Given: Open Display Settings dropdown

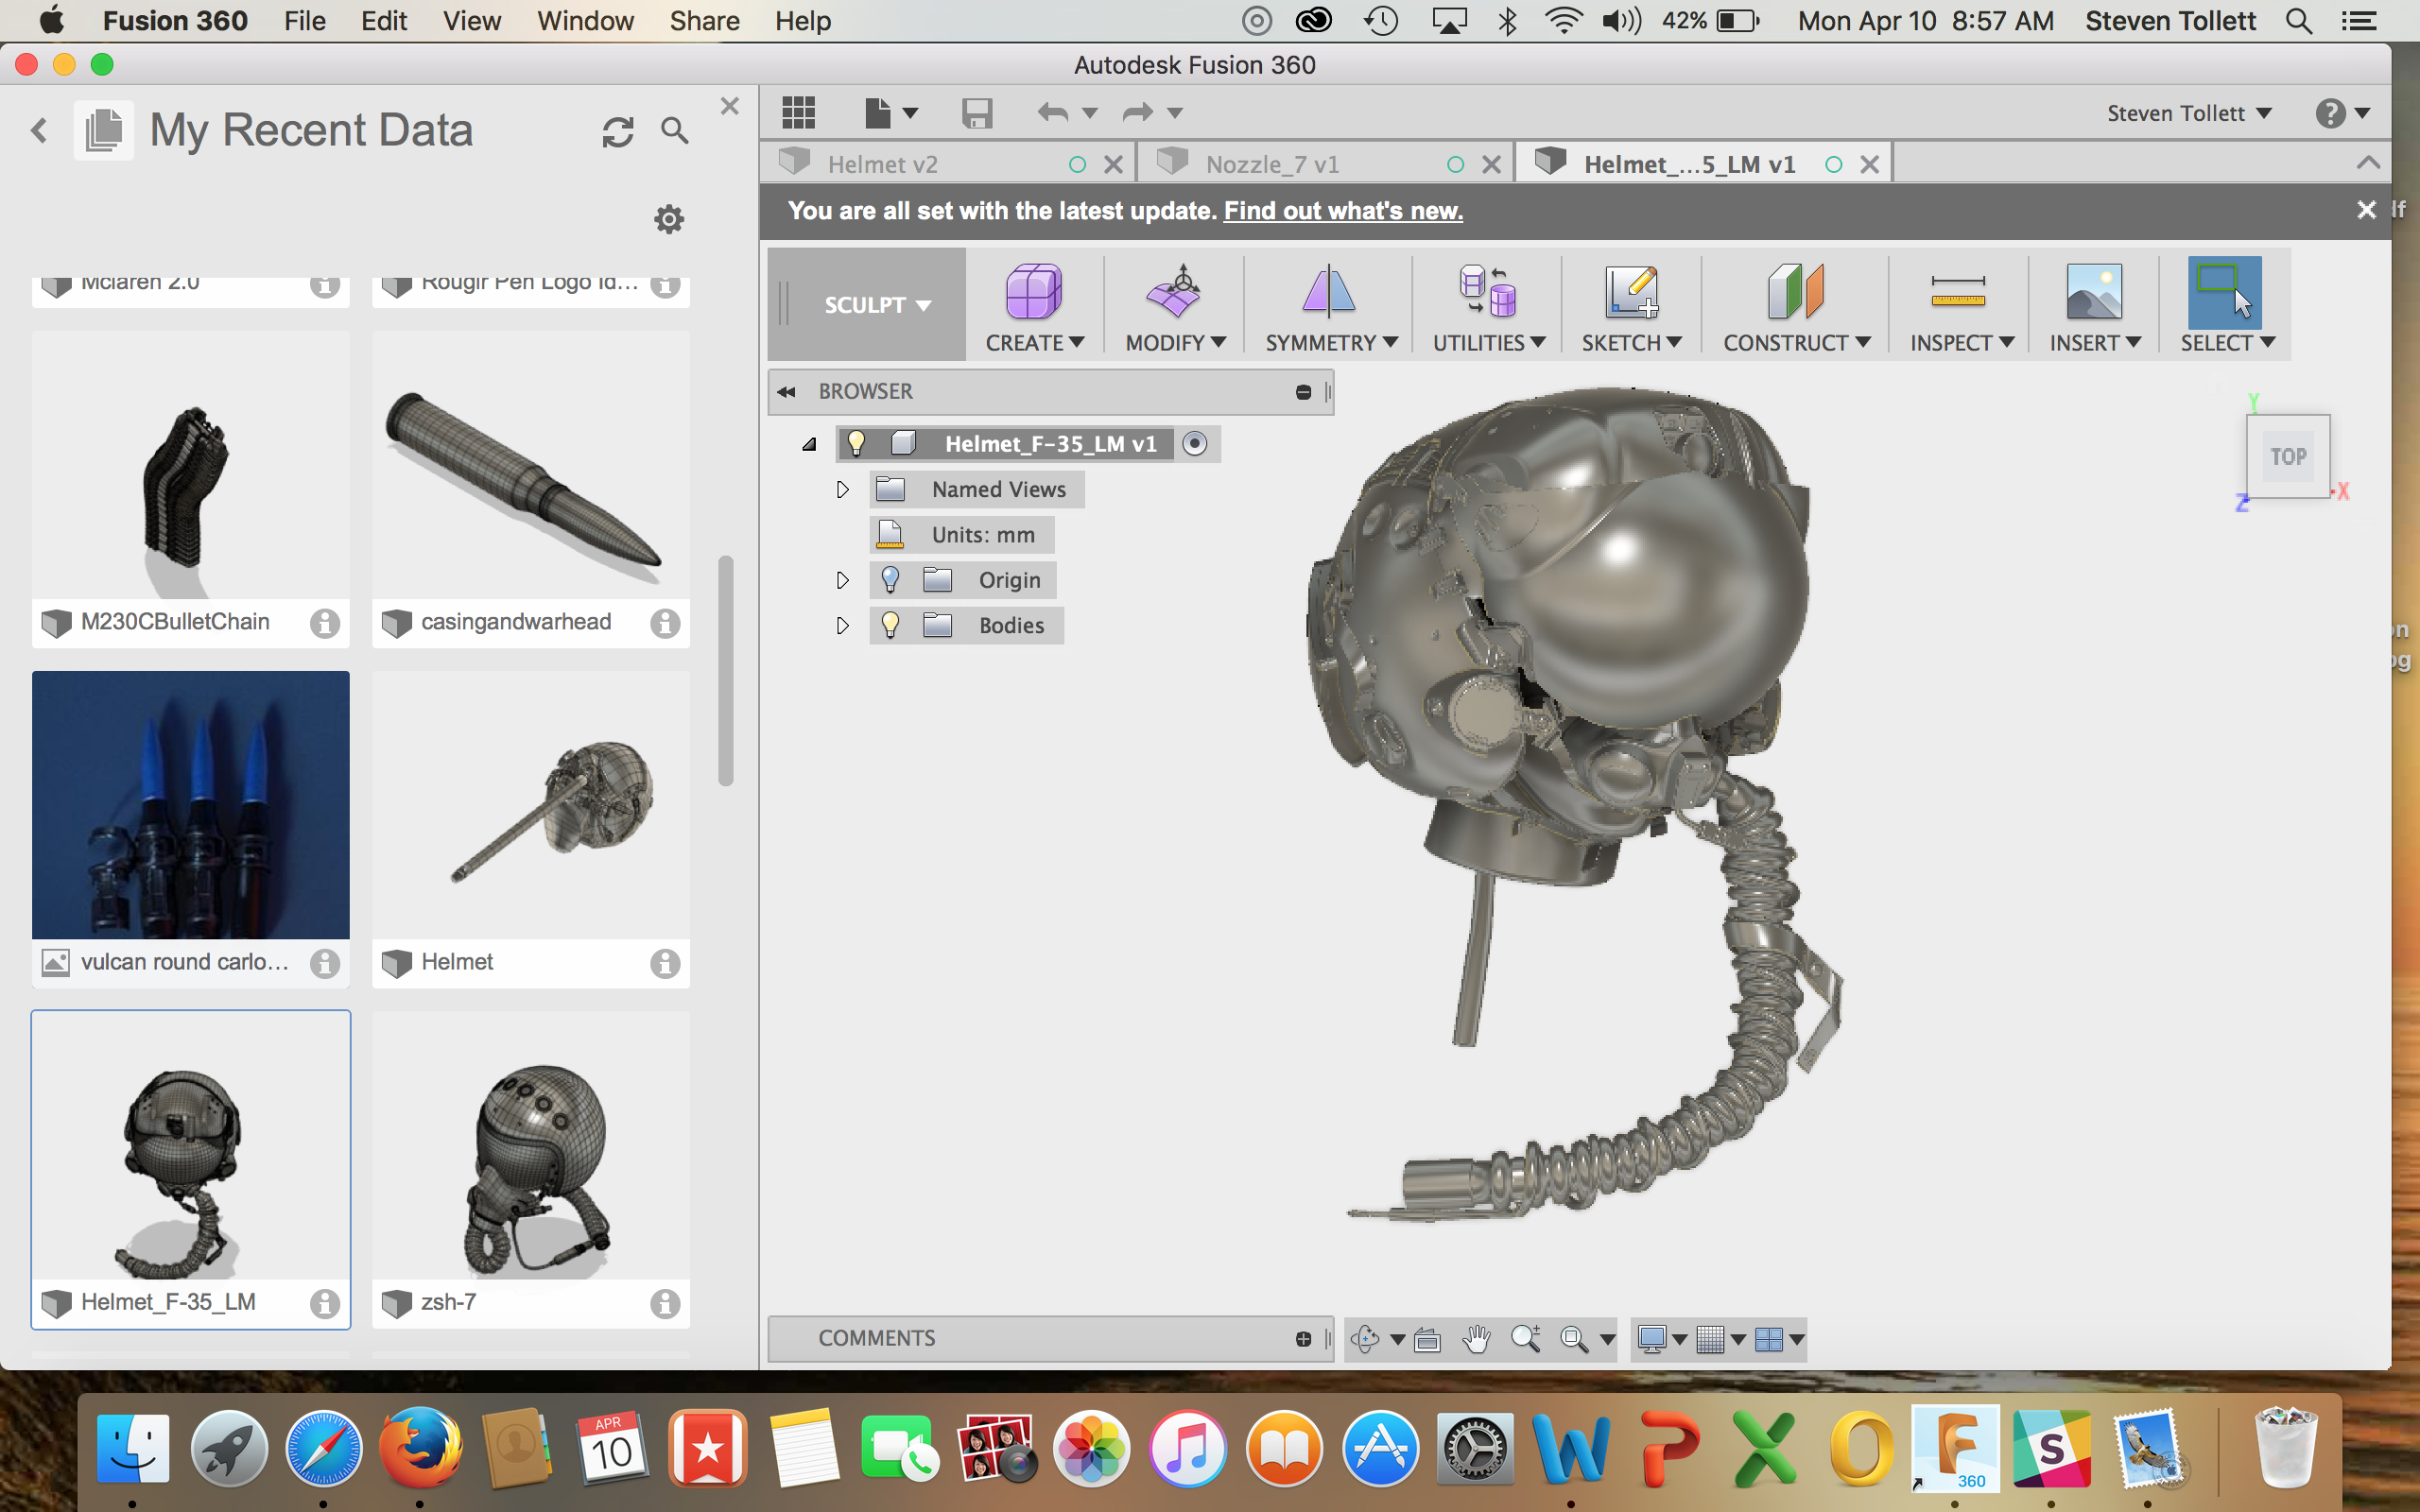Looking at the screenshot, I should click(x=1661, y=1338).
